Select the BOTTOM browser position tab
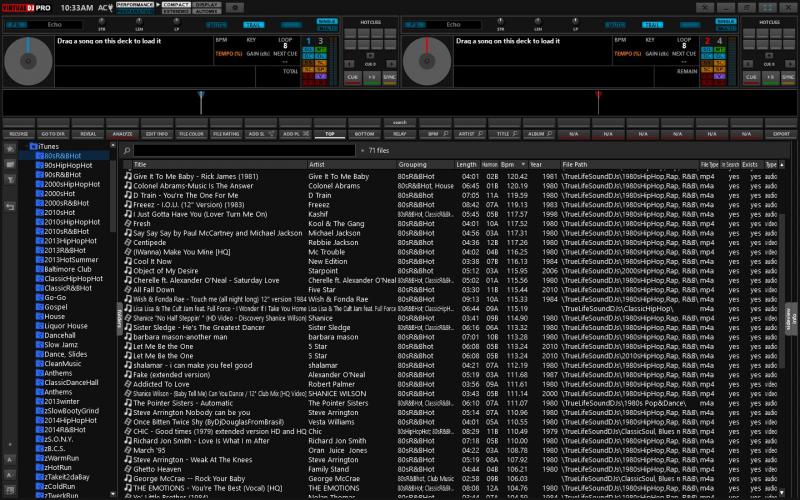This screenshot has height=500, width=800. [x=365, y=134]
